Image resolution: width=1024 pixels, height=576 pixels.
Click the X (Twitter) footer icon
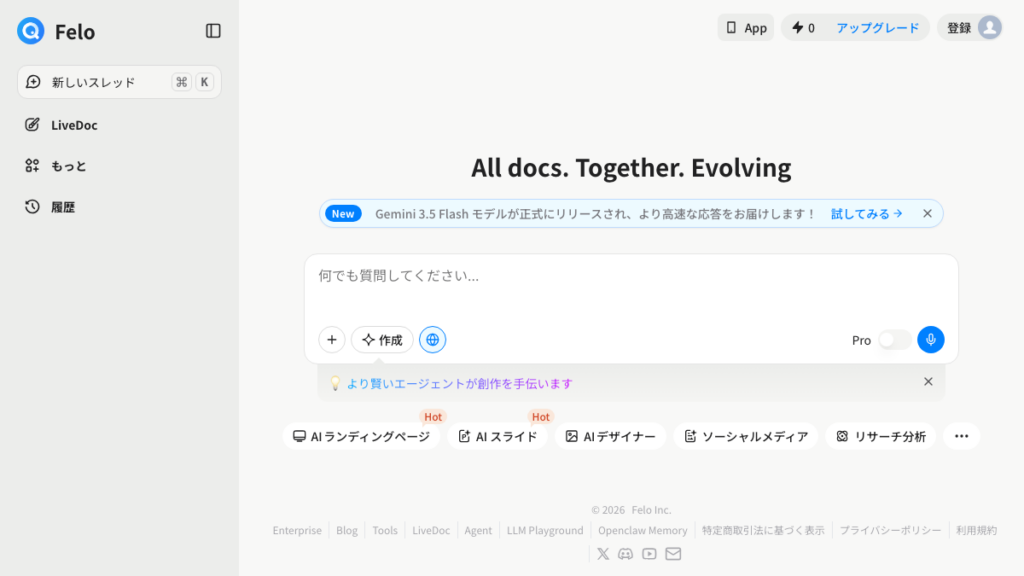603,554
